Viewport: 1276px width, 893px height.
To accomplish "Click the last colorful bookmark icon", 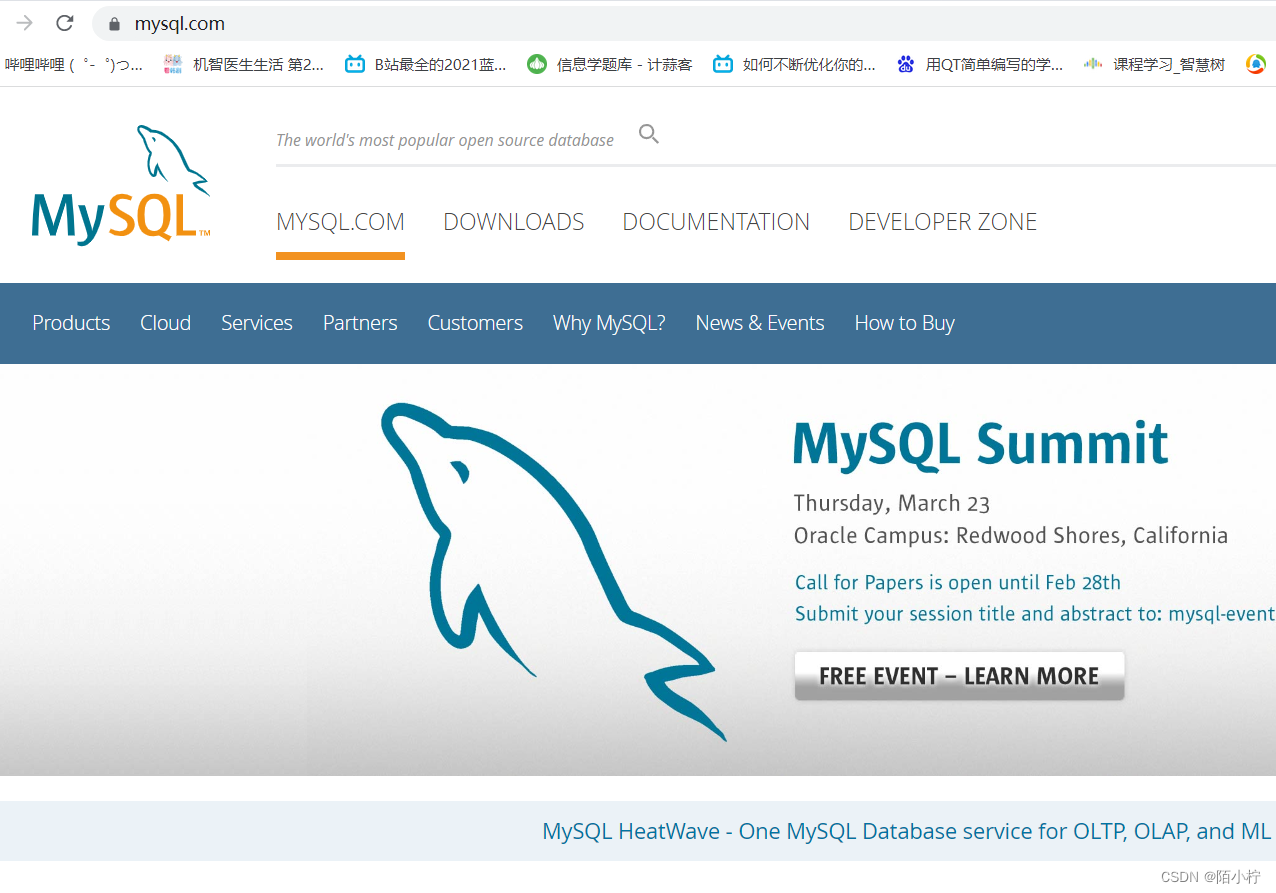I will (x=1256, y=64).
